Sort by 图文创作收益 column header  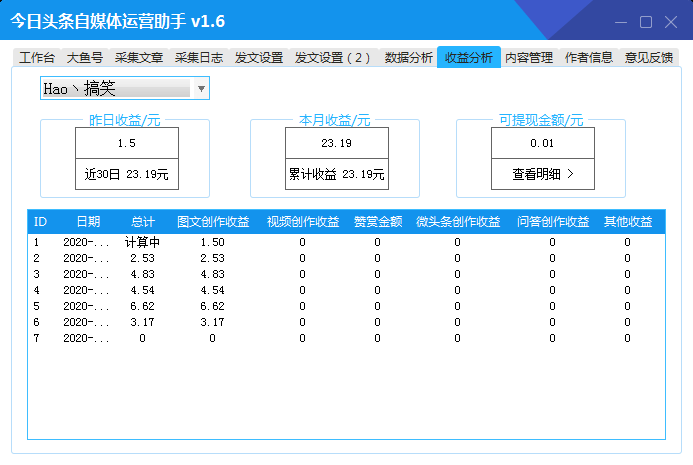point(212,222)
